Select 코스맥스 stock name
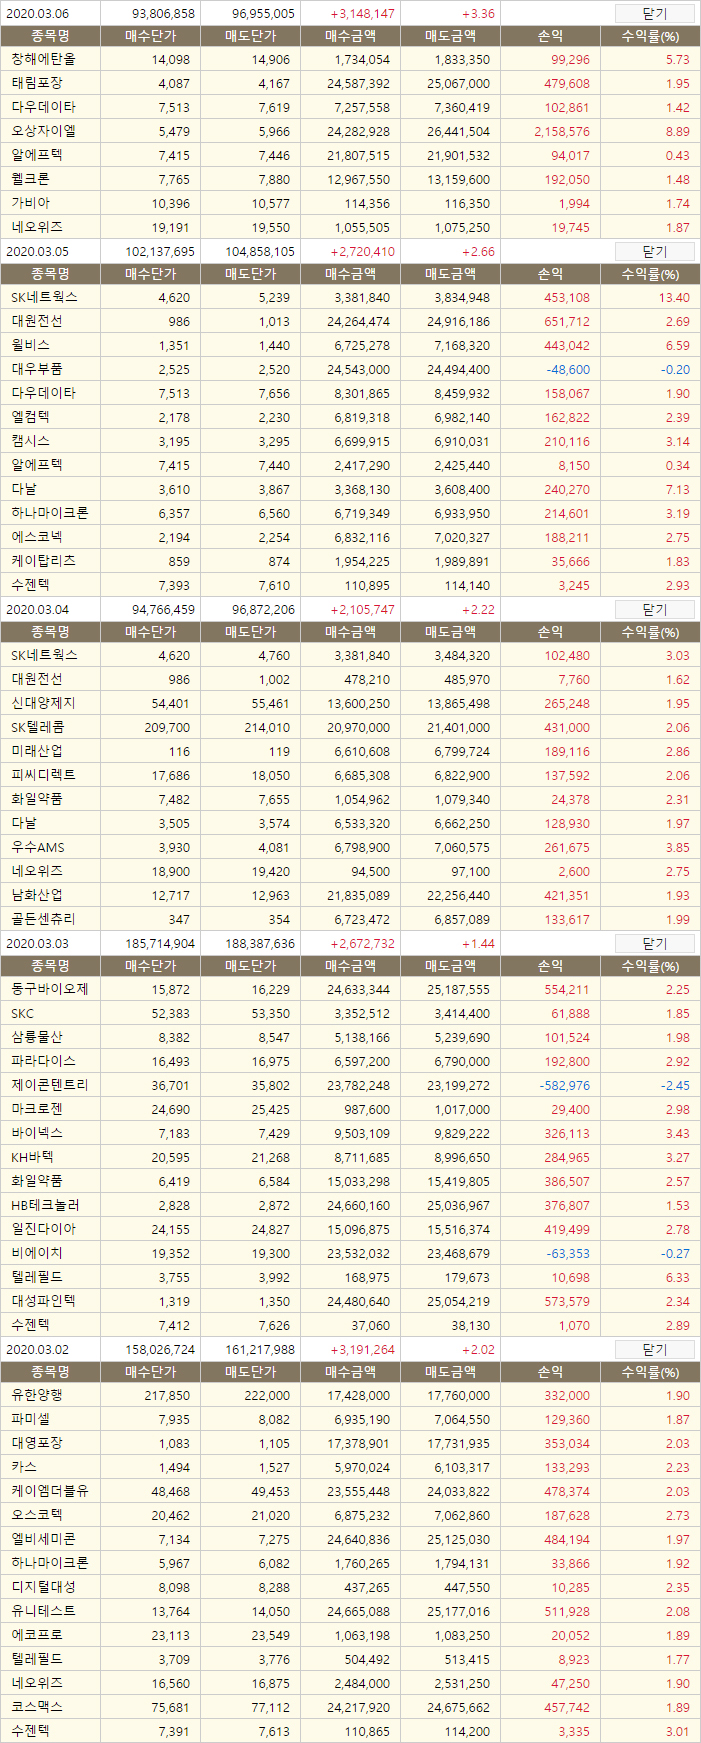Image resolution: width=701 pixels, height=1743 pixels. tap(37, 1707)
